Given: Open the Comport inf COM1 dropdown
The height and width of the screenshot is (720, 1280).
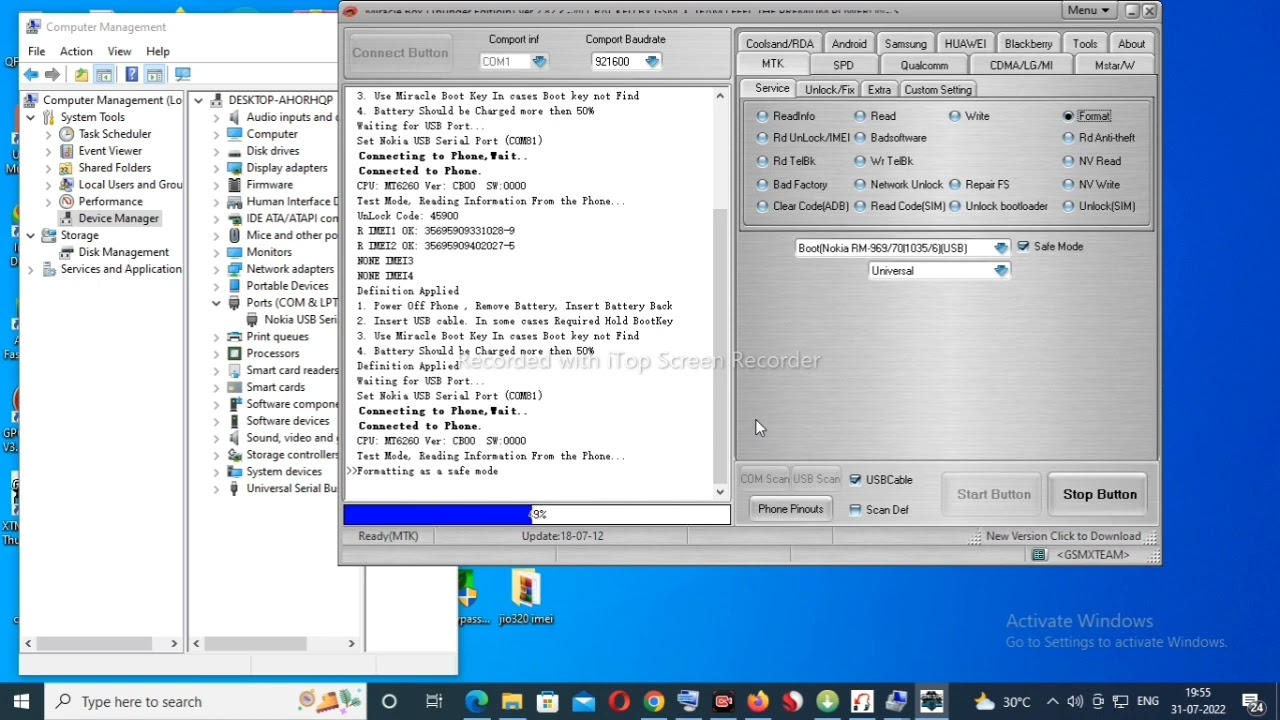Looking at the screenshot, I should (539, 62).
